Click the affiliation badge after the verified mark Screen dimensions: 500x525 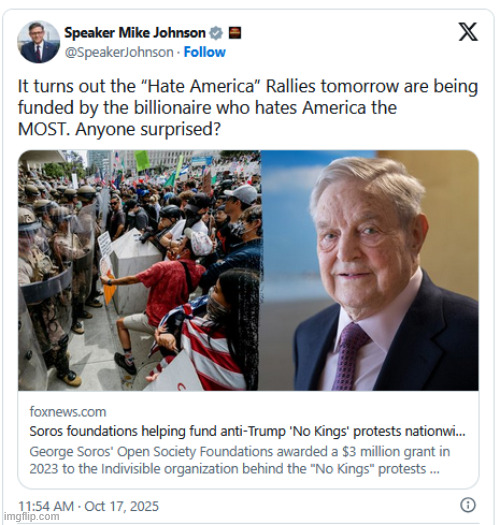coord(235,33)
